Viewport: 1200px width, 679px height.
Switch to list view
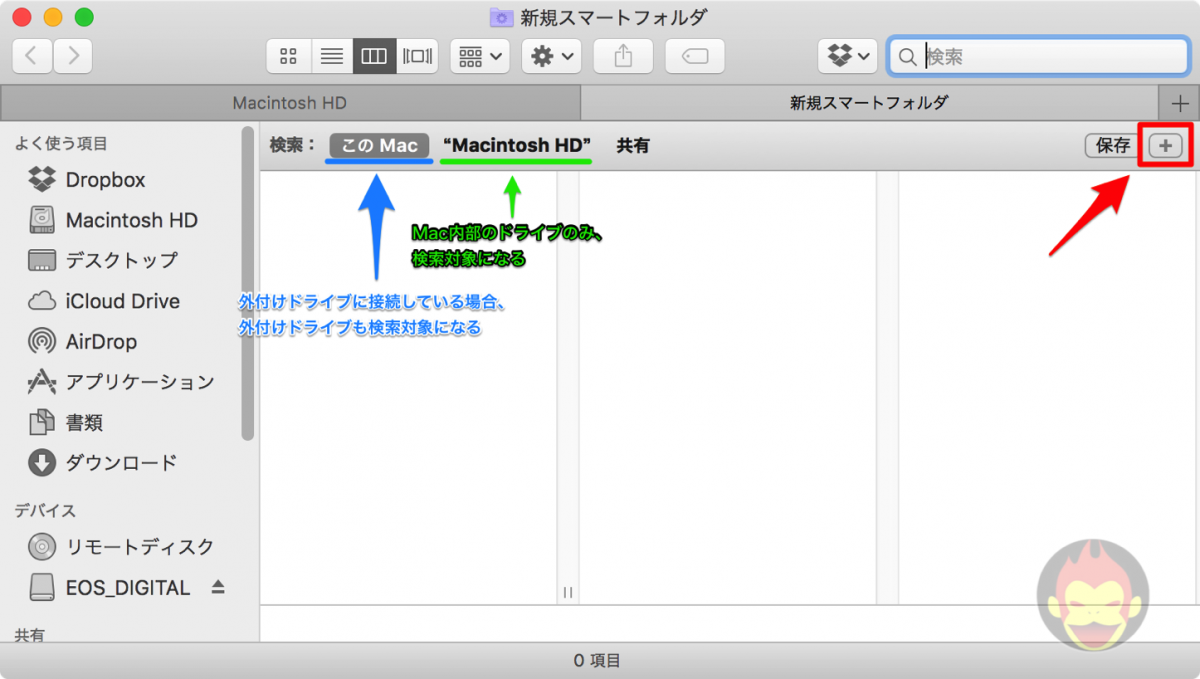[x=331, y=56]
